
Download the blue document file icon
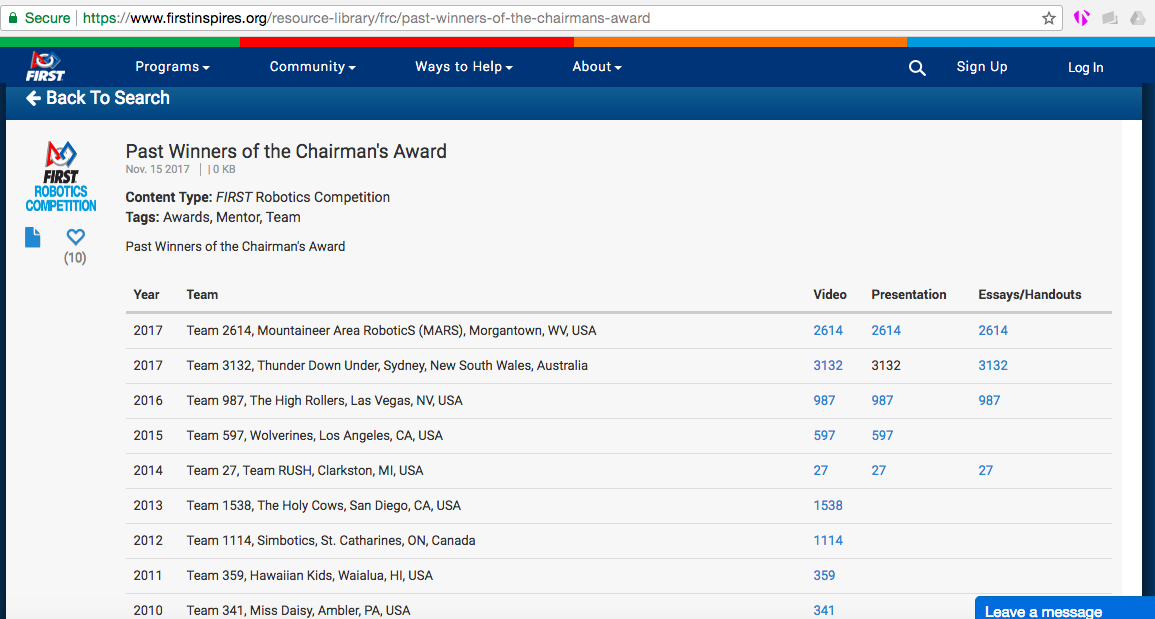coord(32,237)
